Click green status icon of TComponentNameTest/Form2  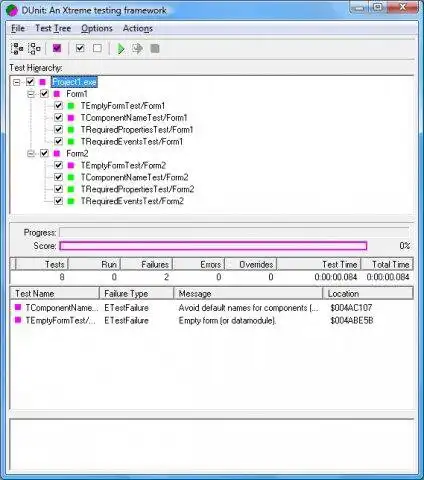(71, 177)
